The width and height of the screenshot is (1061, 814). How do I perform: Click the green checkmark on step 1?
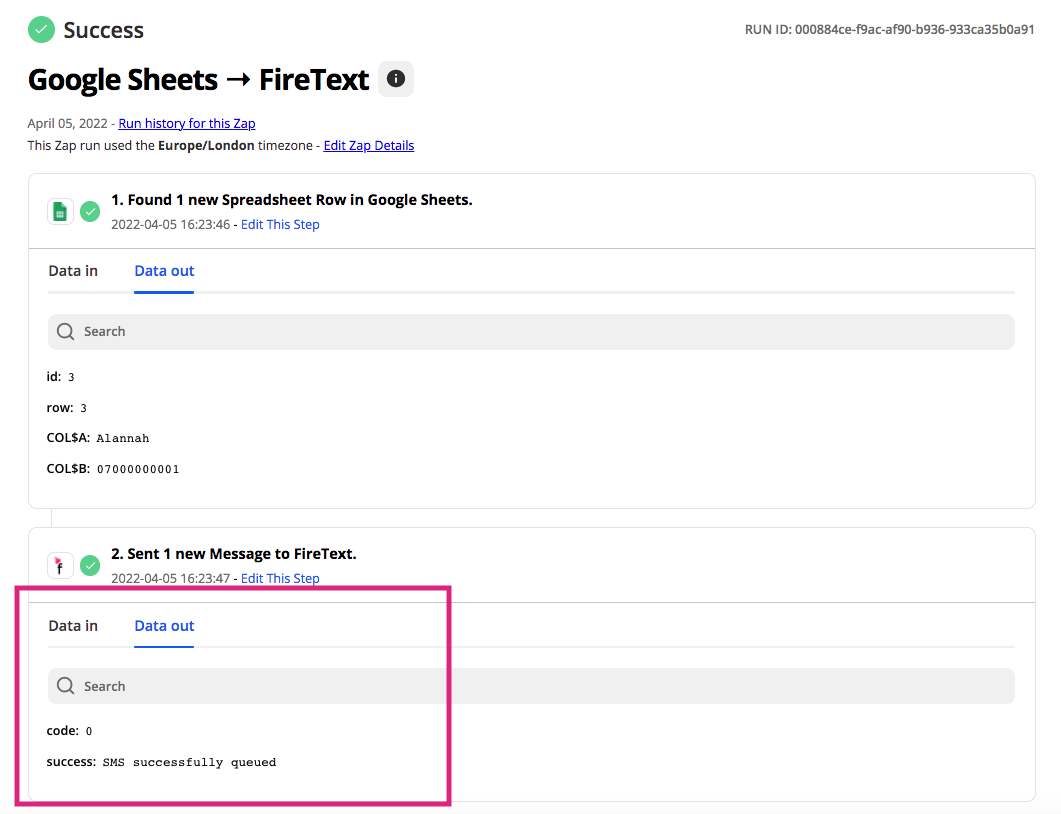coord(90,212)
